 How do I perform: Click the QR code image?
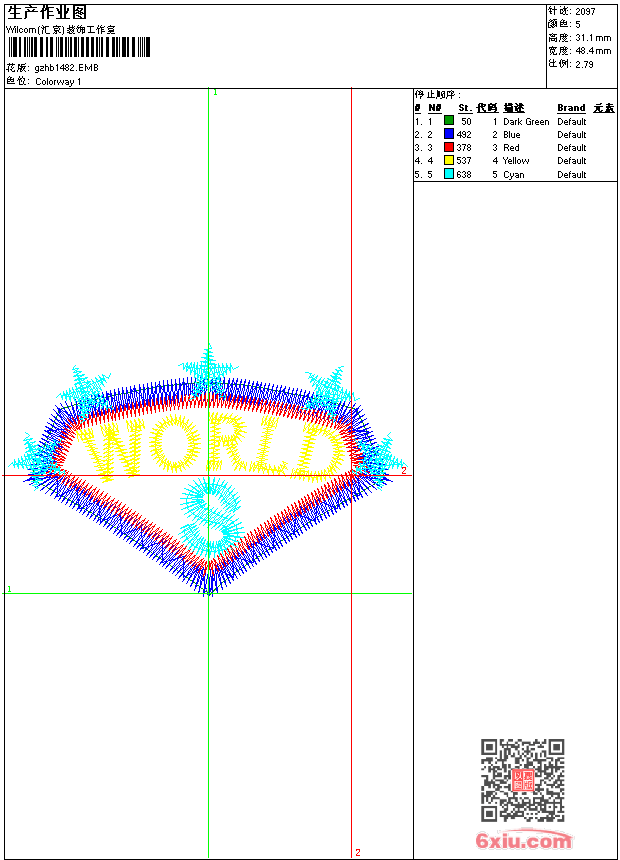pos(522,780)
